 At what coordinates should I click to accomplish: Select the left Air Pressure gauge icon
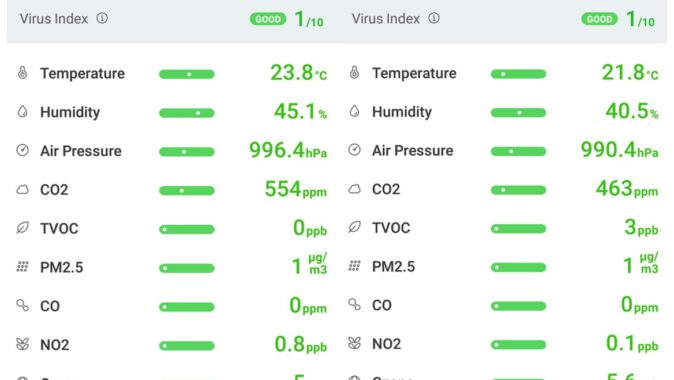[22, 150]
